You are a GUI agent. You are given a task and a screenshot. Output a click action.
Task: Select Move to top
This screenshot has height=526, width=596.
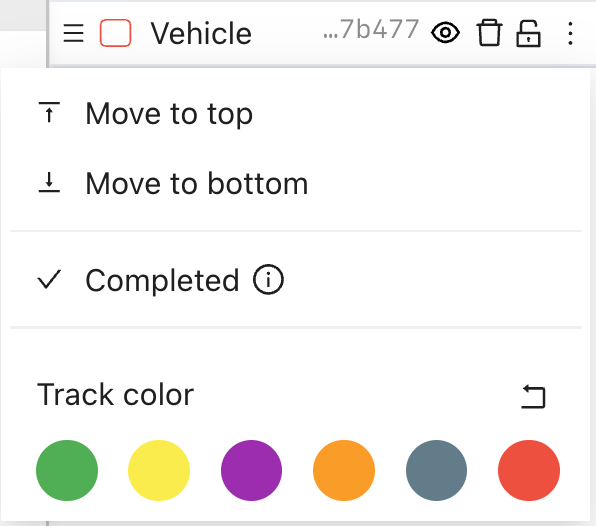[x=296, y=113]
